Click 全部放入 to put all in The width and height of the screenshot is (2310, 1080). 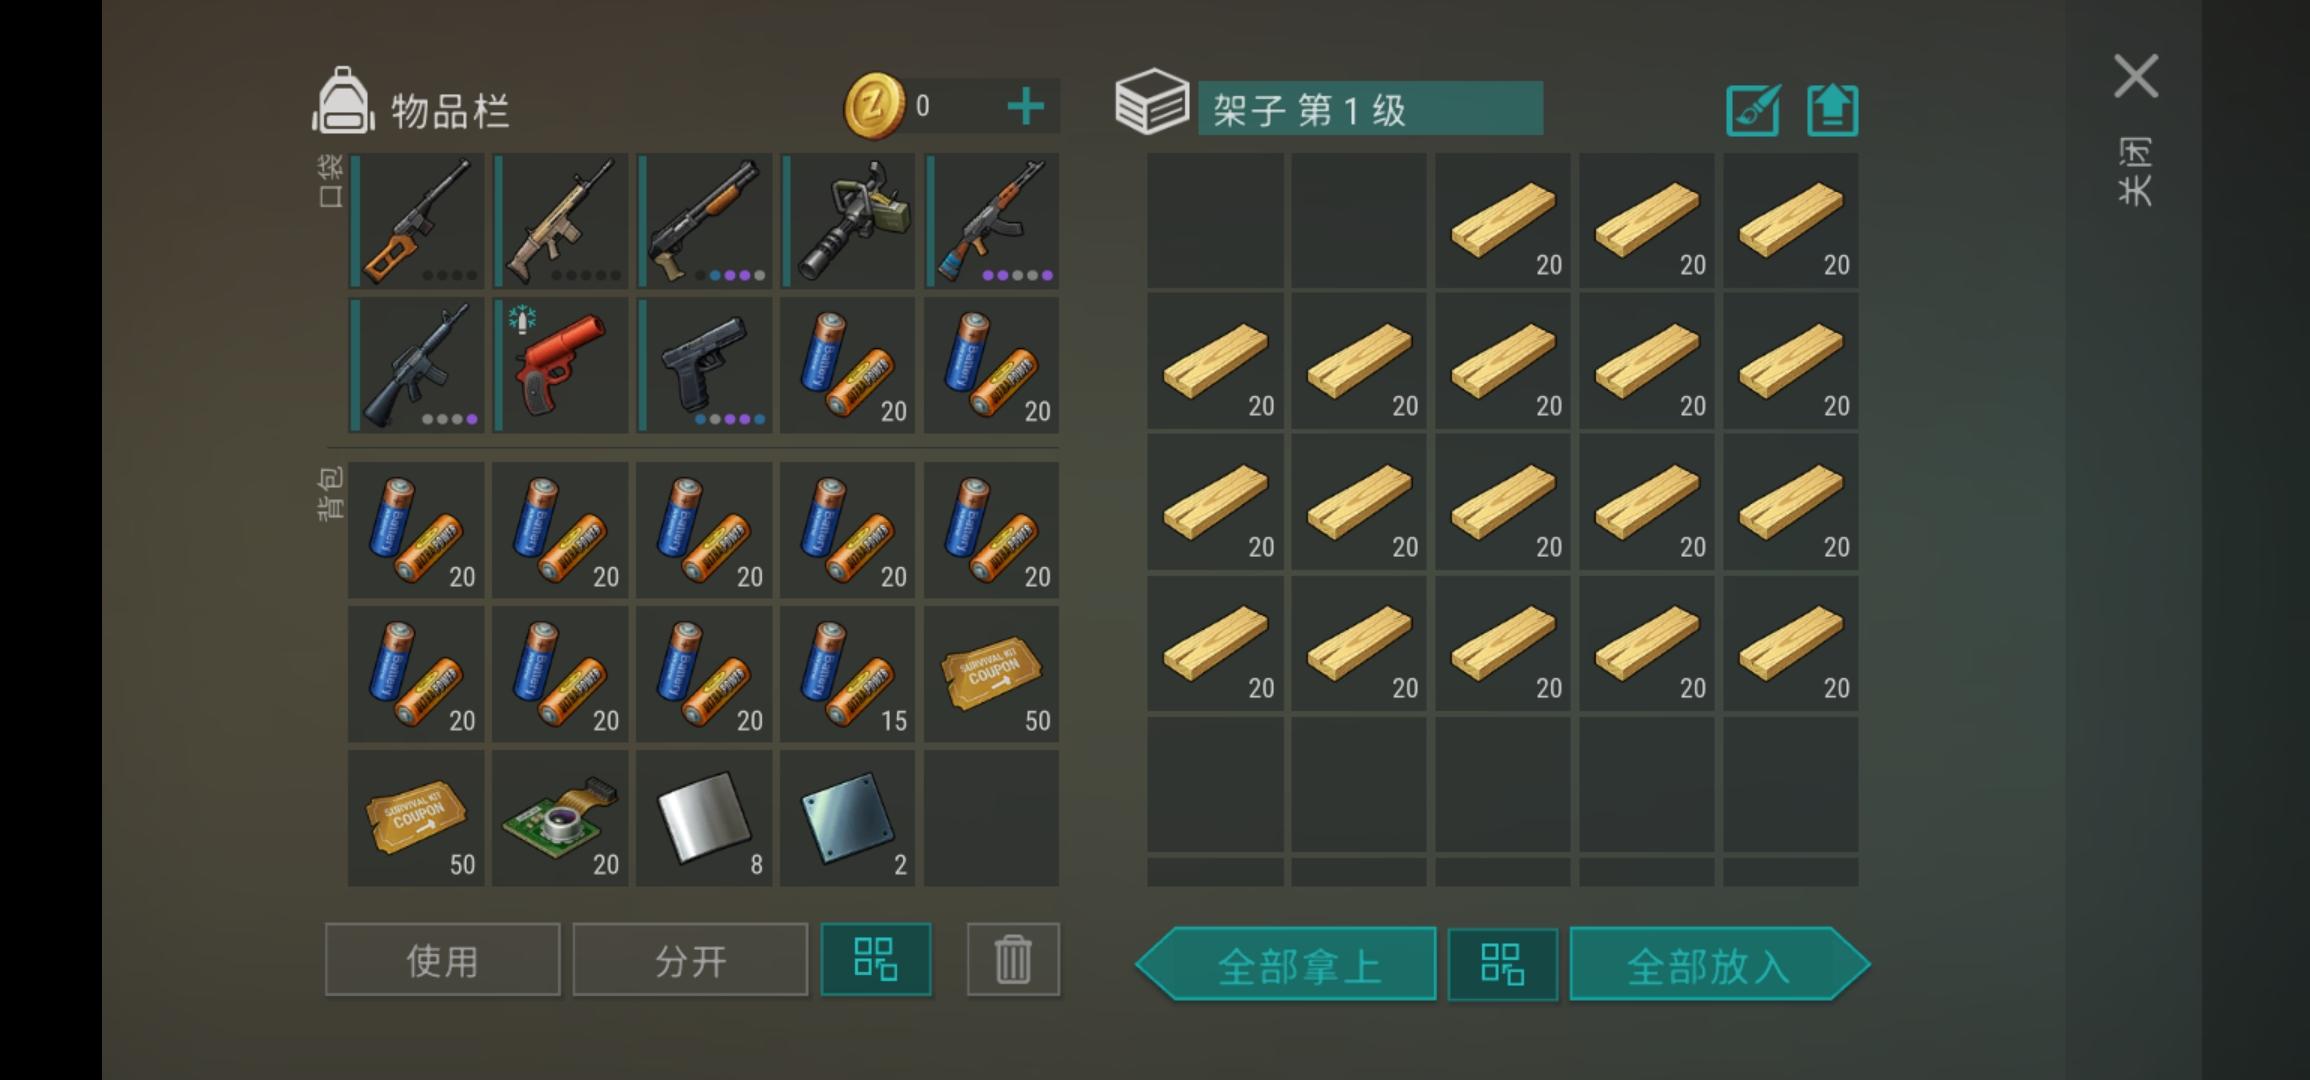pos(1720,964)
